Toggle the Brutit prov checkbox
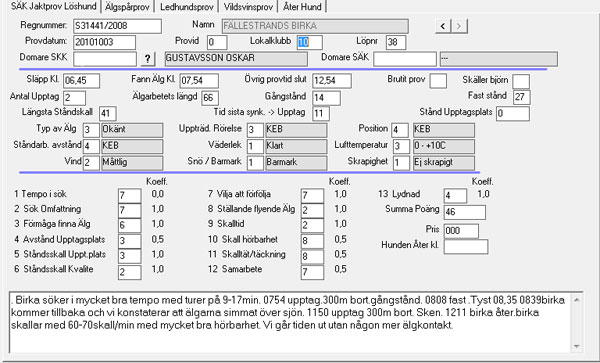 pyautogui.click(x=438, y=81)
